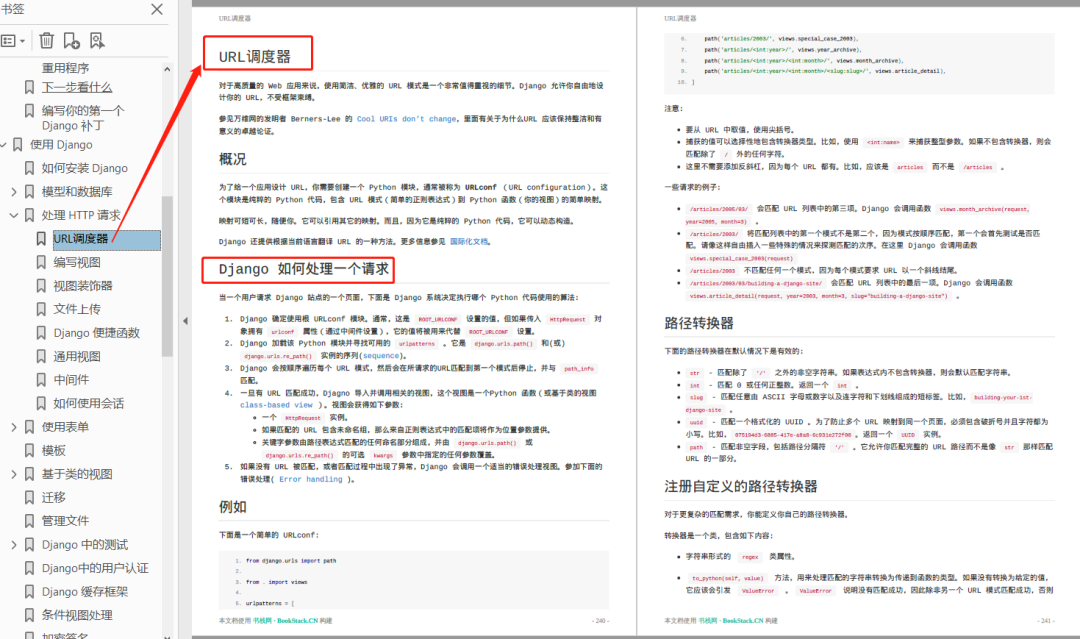Select the 使用 Django bookmark
Screen dimensions: 1080x639
61,145
